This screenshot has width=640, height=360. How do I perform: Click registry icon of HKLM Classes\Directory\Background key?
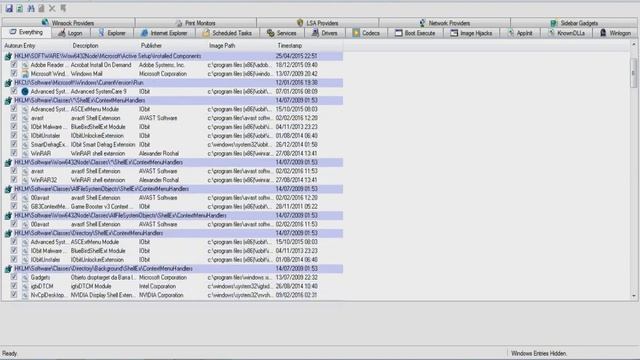click(8, 269)
